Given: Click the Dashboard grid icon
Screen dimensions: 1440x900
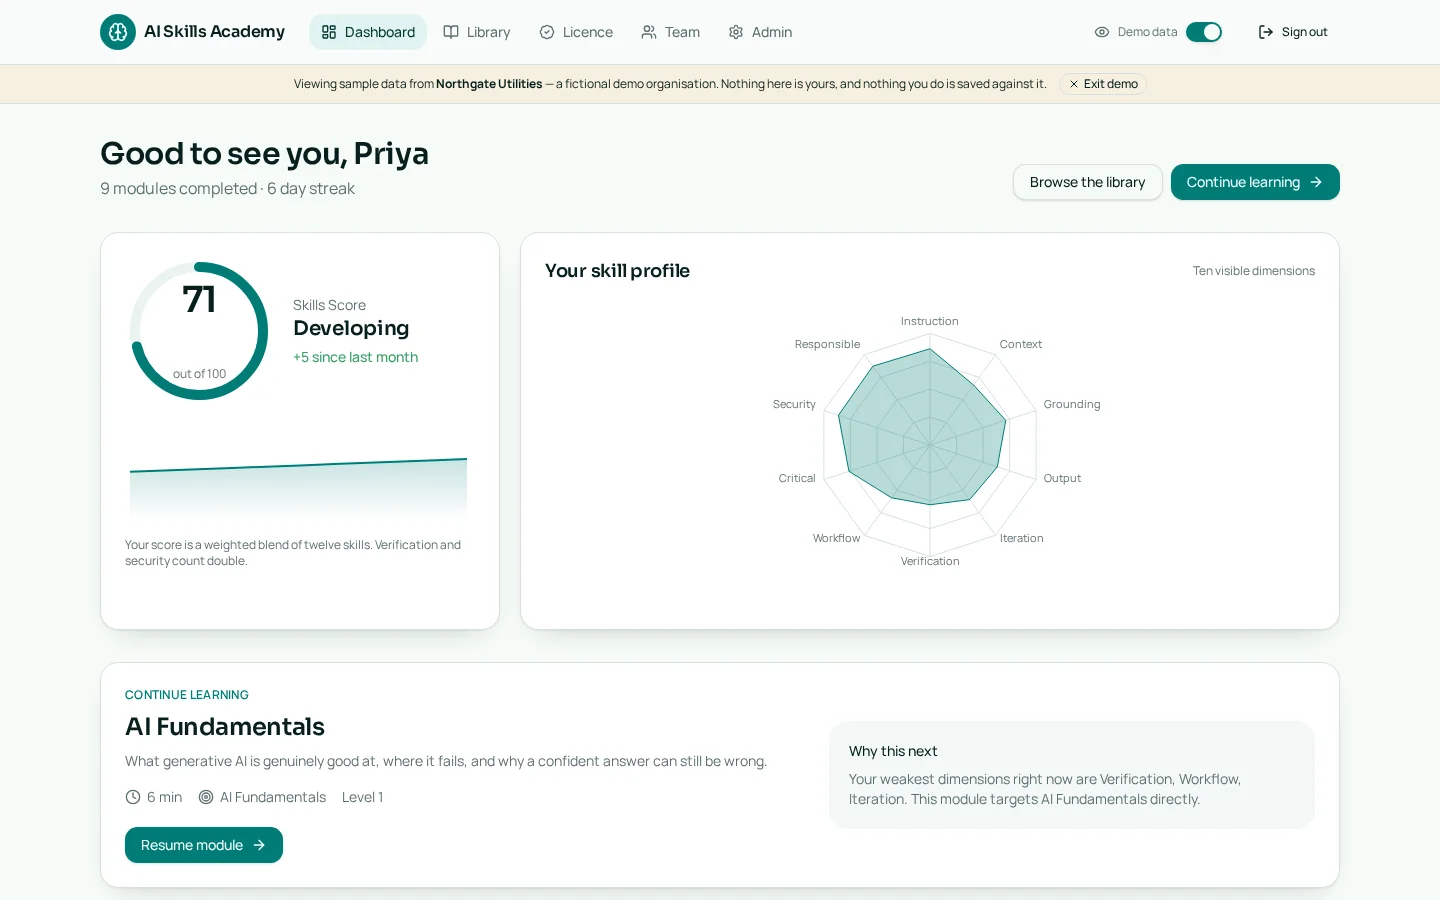Looking at the screenshot, I should 329,32.
